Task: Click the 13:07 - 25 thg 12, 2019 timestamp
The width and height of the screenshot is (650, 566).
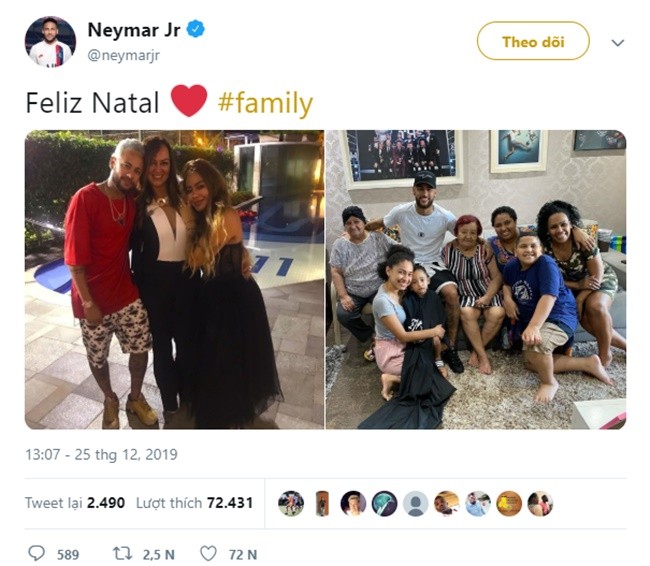Action: [101, 455]
